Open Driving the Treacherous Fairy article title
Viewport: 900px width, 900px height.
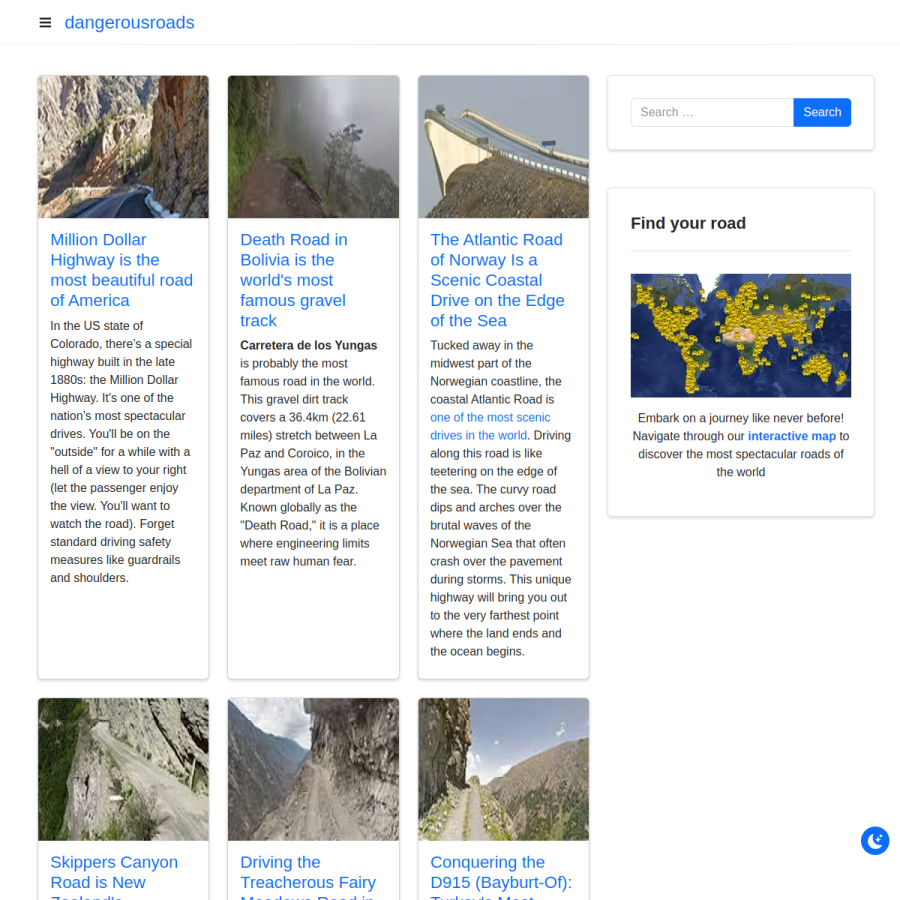click(x=308, y=876)
